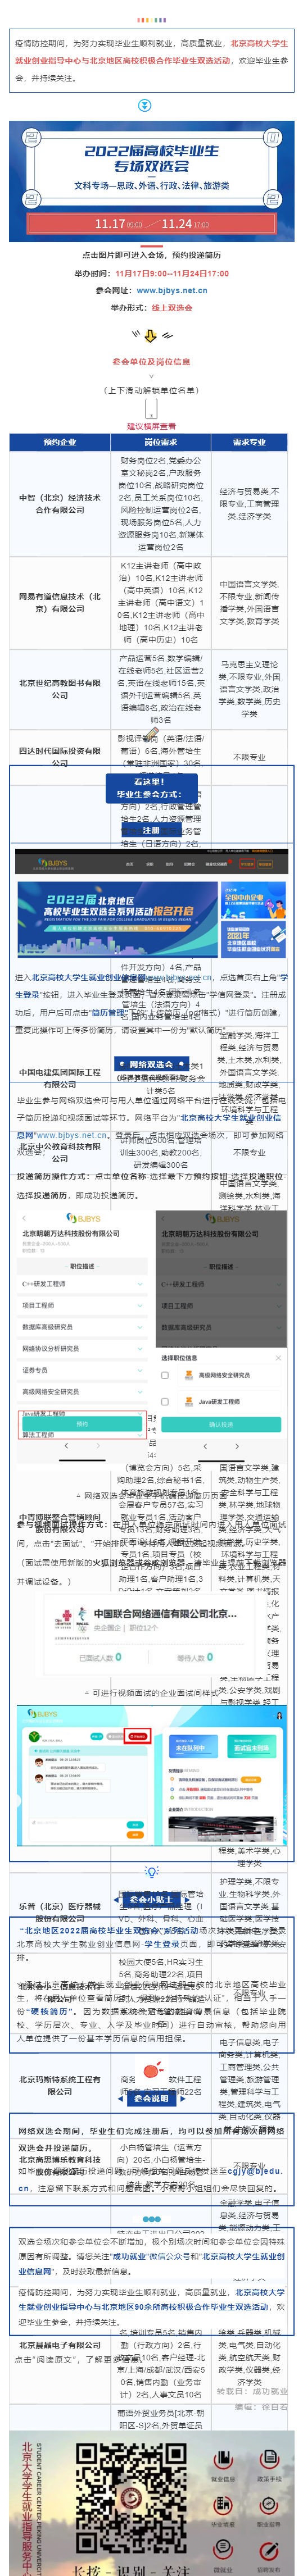The image size is (303, 2576).
Task: Open the 2022届高校毕业生专场双选会 banner image
Action: [151, 179]
